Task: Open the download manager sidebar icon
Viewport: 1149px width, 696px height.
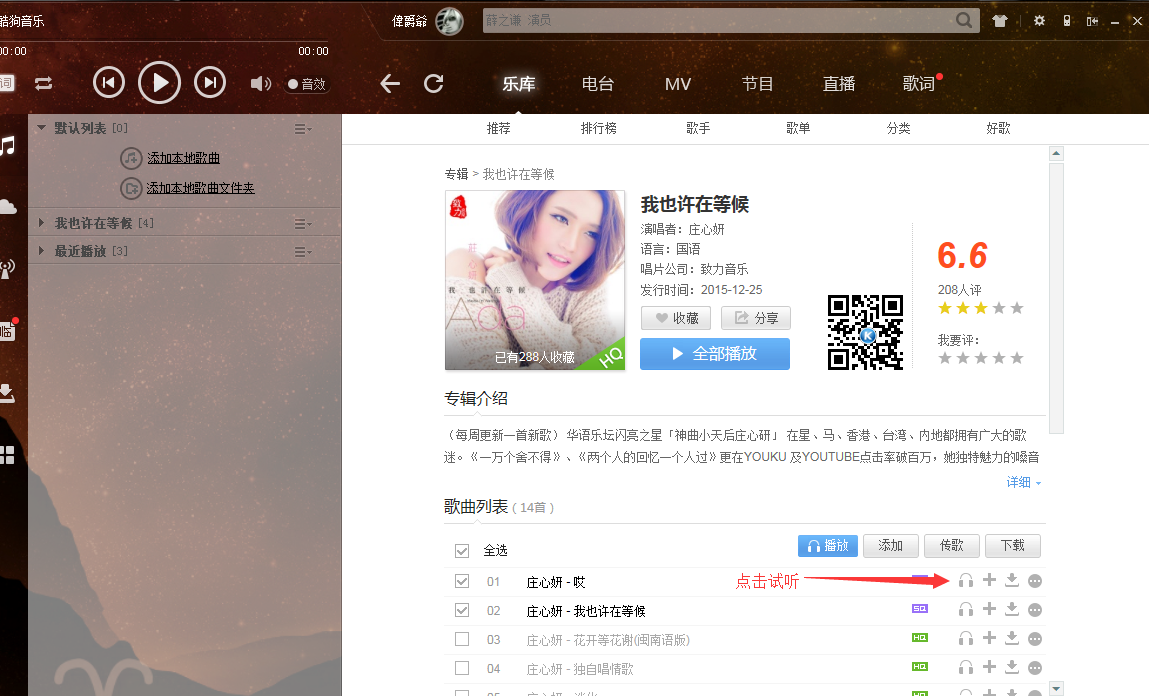Action: 7,393
